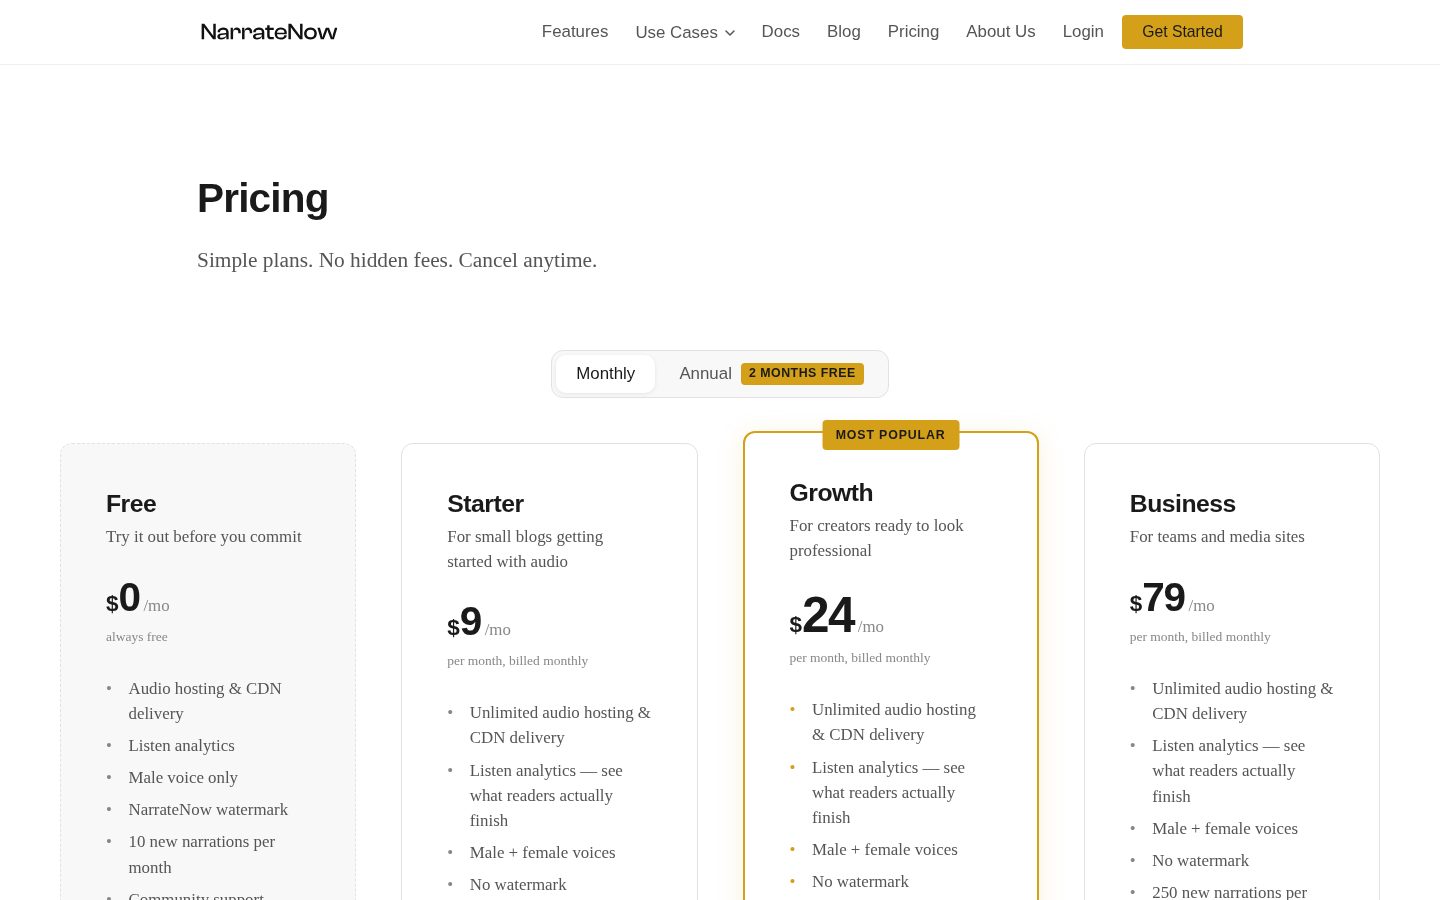Select the Starter plan heading
The width and height of the screenshot is (1440, 900).
click(485, 504)
